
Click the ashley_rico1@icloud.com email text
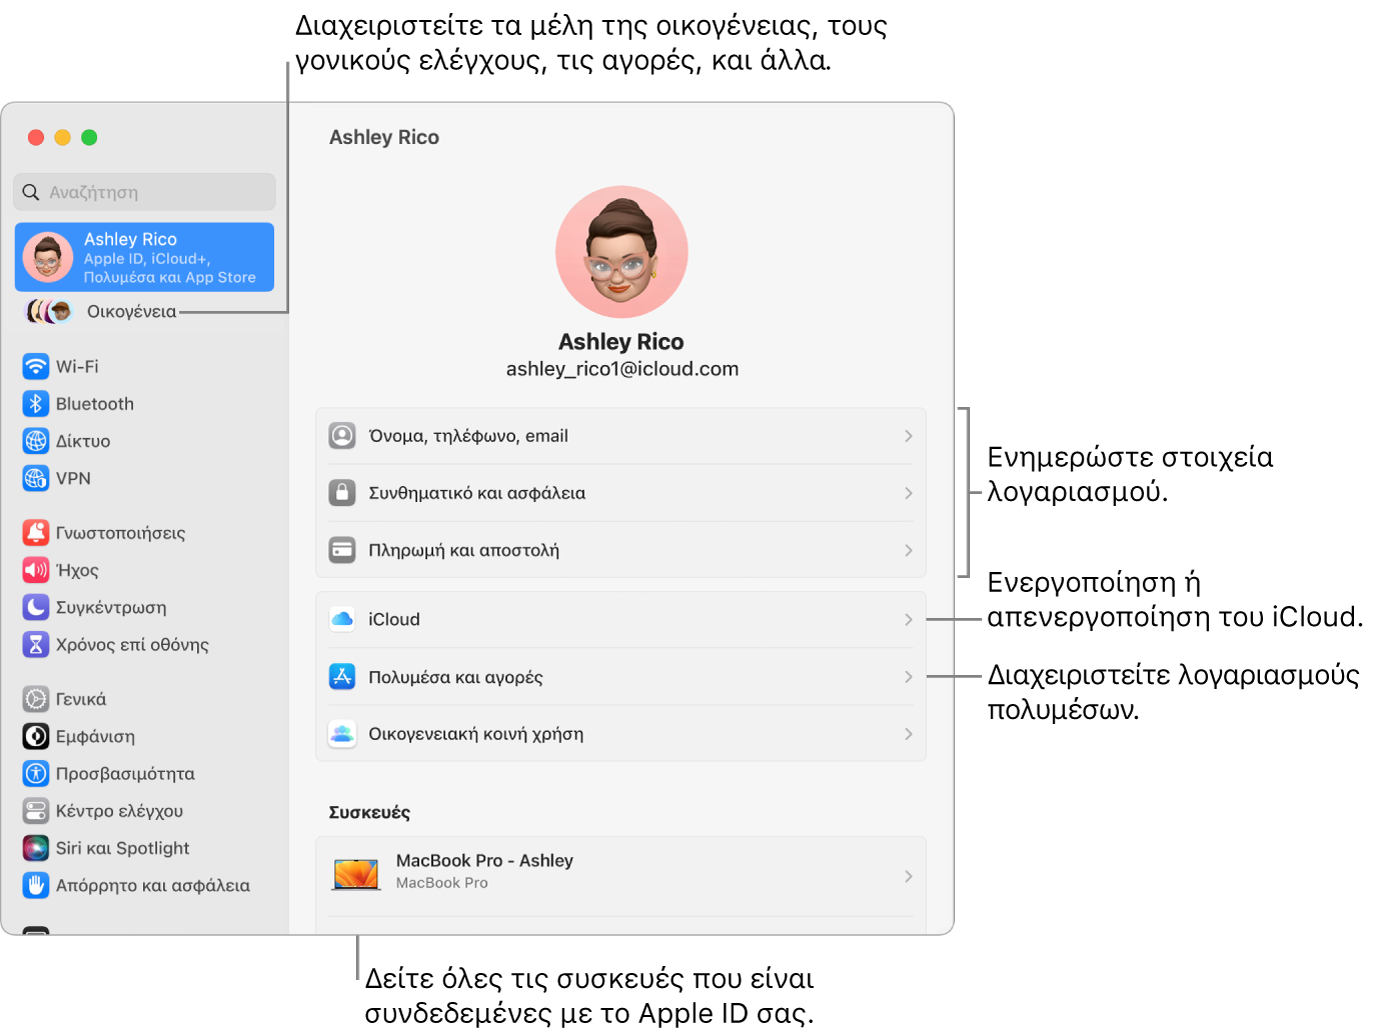(622, 369)
